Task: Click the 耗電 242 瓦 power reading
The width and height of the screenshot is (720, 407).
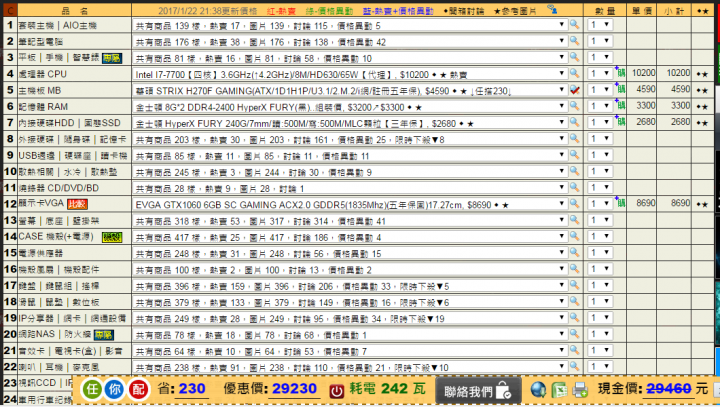Action: click(388, 389)
